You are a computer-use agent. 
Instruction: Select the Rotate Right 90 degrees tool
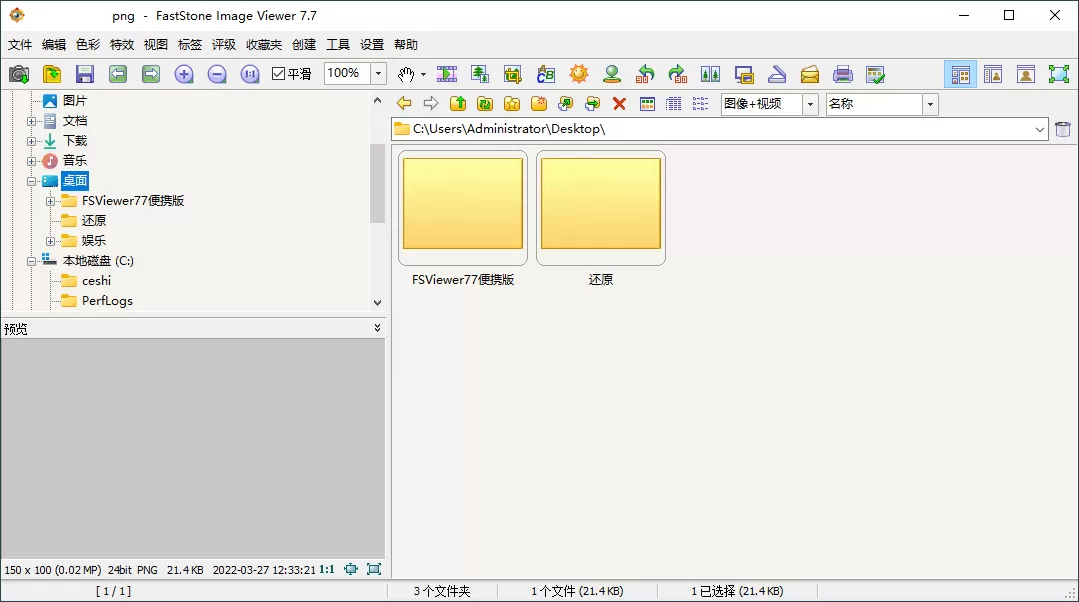(x=679, y=74)
